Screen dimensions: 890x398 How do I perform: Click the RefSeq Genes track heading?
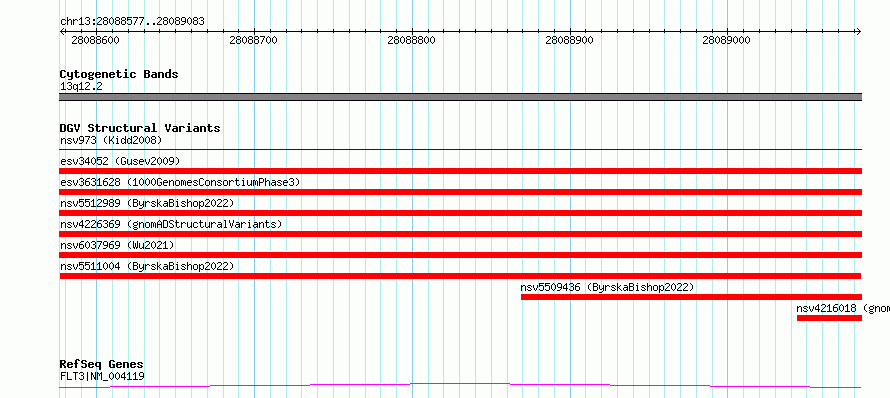(x=102, y=364)
